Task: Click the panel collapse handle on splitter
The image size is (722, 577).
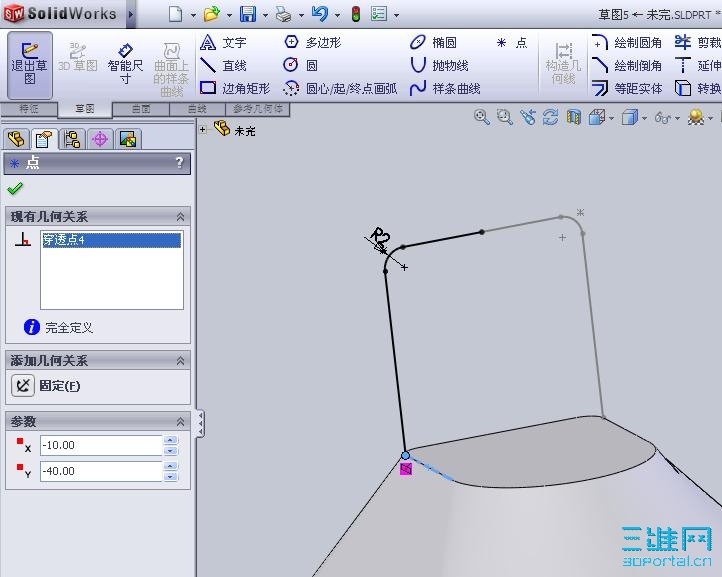Action: point(200,424)
